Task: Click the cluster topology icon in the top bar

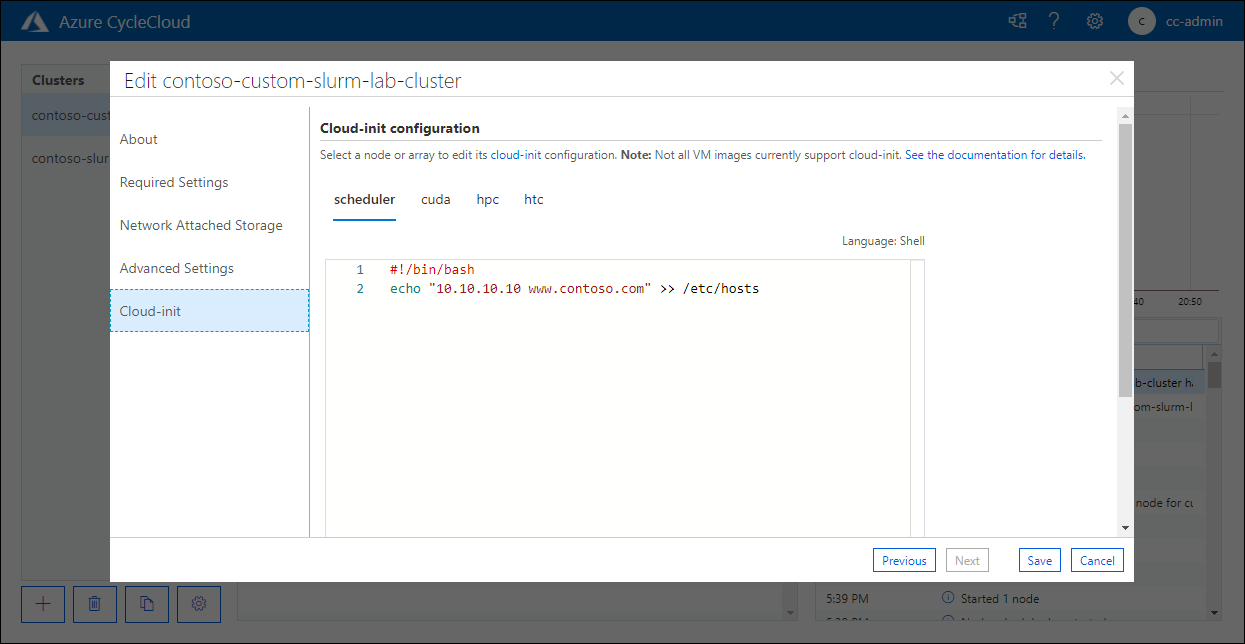Action: click(x=1016, y=20)
